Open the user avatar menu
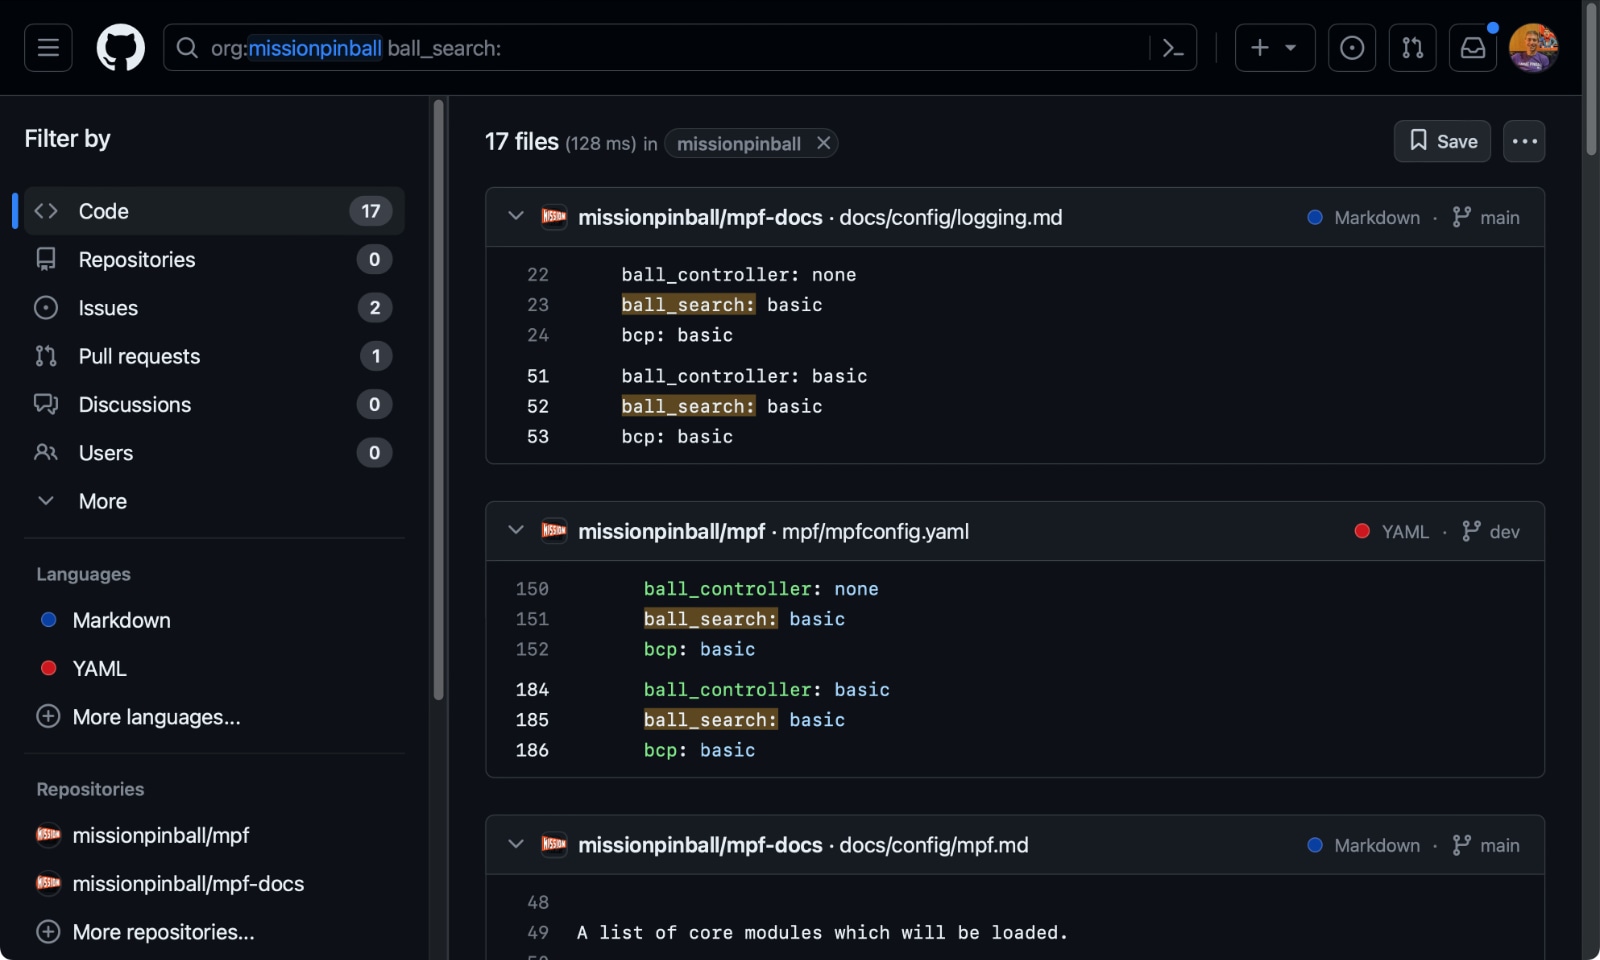 (x=1532, y=48)
